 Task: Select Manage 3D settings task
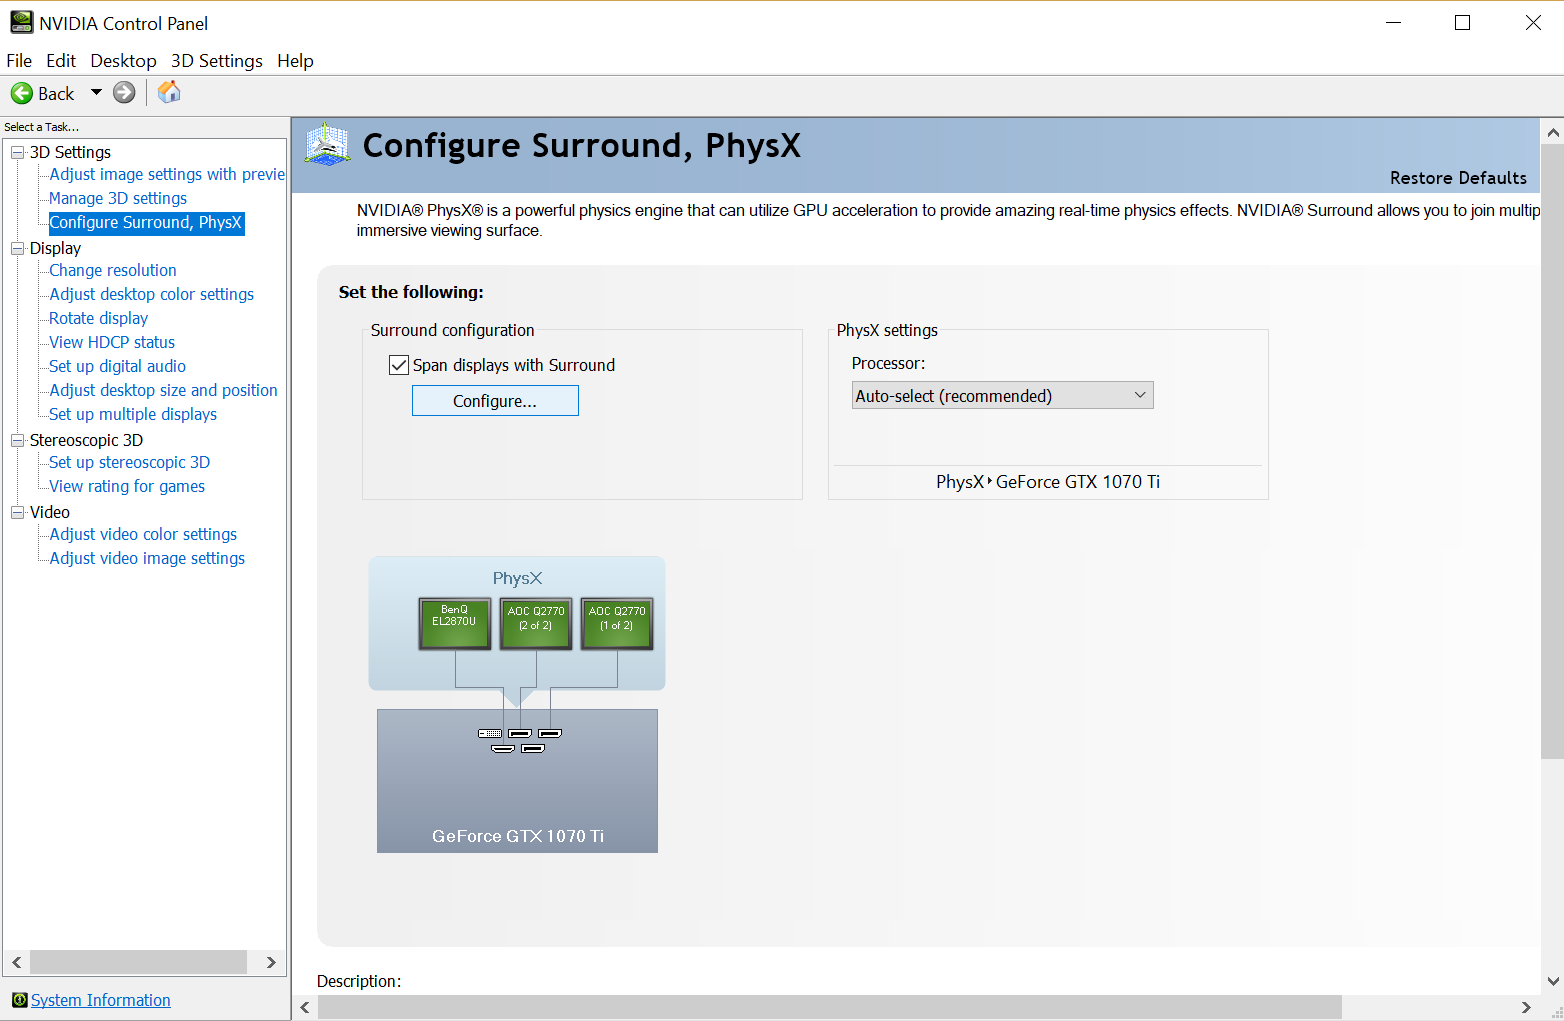[x=118, y=198]
